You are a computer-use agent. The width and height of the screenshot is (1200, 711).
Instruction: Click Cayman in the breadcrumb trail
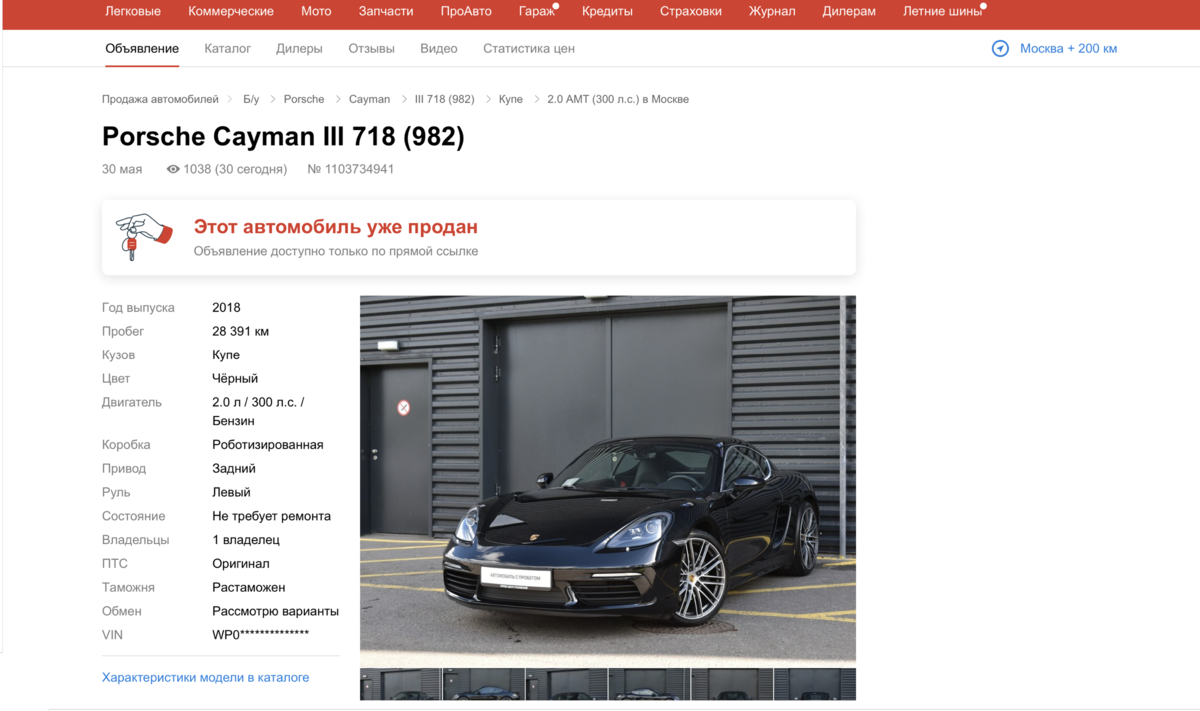click(368, 99)
